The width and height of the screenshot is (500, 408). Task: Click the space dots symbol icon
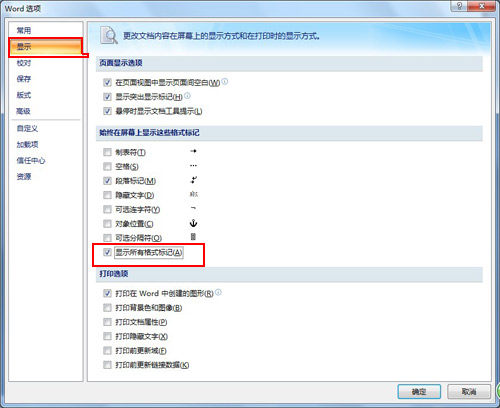point(193,166)
